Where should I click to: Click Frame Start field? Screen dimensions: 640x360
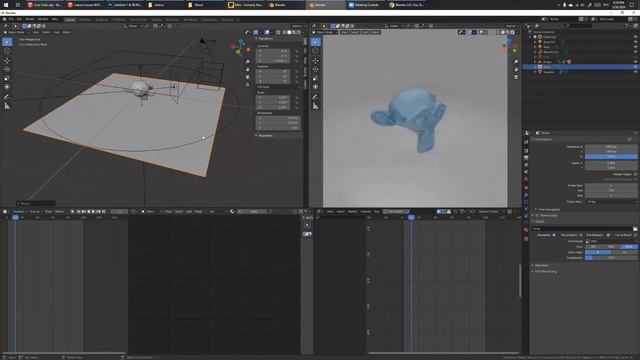click(611, 185)
